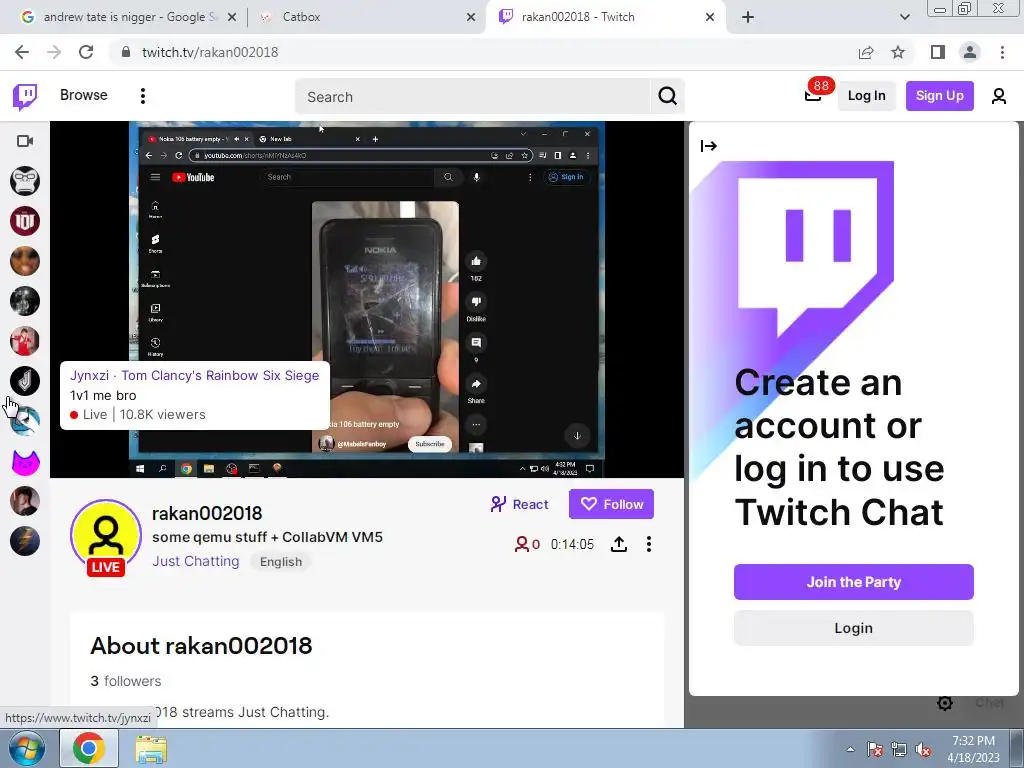Bookmark this page with the star icon
This screenshot has height=768, width=1024.
coord(898,52)
